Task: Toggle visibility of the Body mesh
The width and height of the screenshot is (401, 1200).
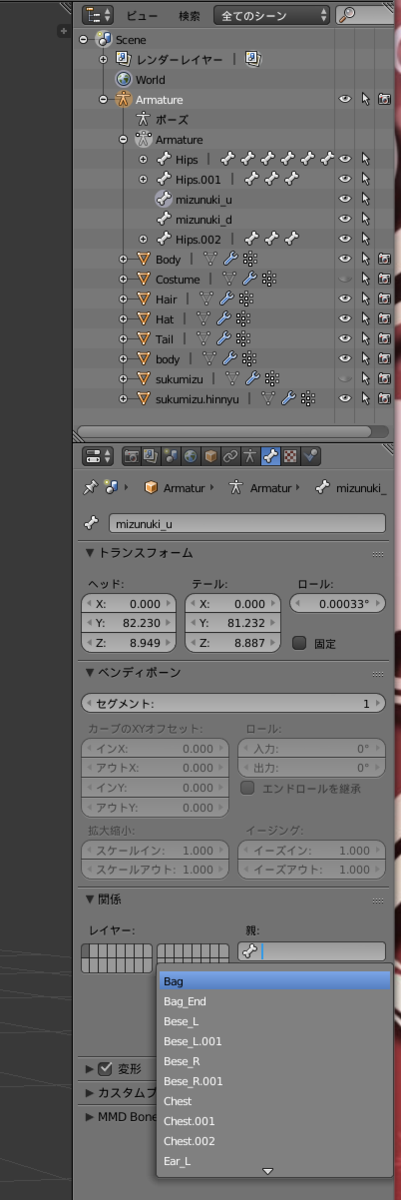Action: click(x=345, y=260)
